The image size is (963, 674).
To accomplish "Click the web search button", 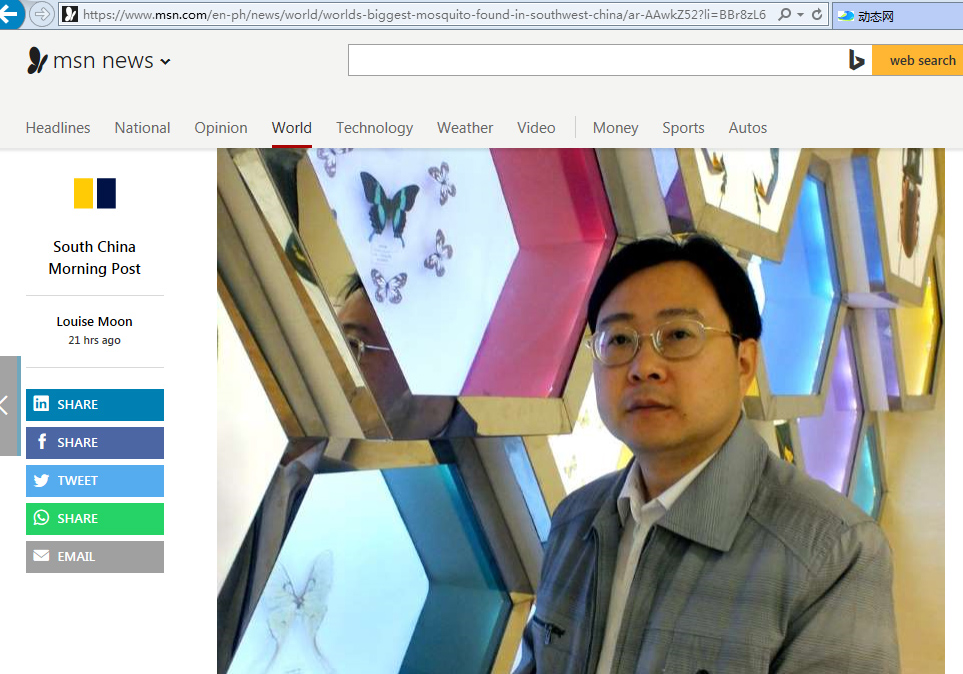I will (x=918, y=60).
